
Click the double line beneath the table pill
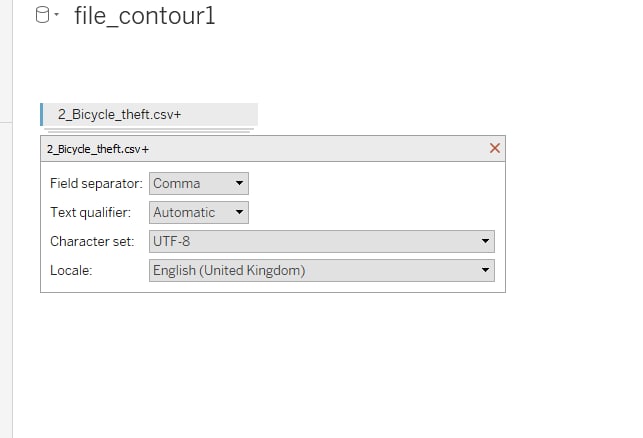coord(149,131)
